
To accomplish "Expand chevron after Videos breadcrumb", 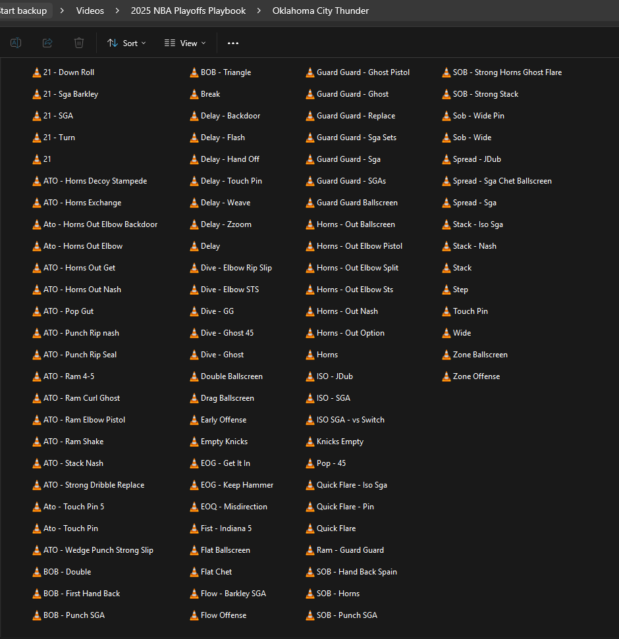I will click(x=117, y=11).
